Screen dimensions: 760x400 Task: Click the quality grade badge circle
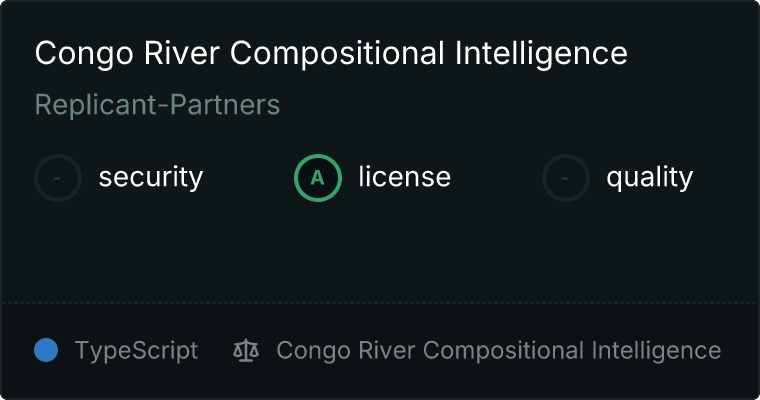tap(566, 178)
